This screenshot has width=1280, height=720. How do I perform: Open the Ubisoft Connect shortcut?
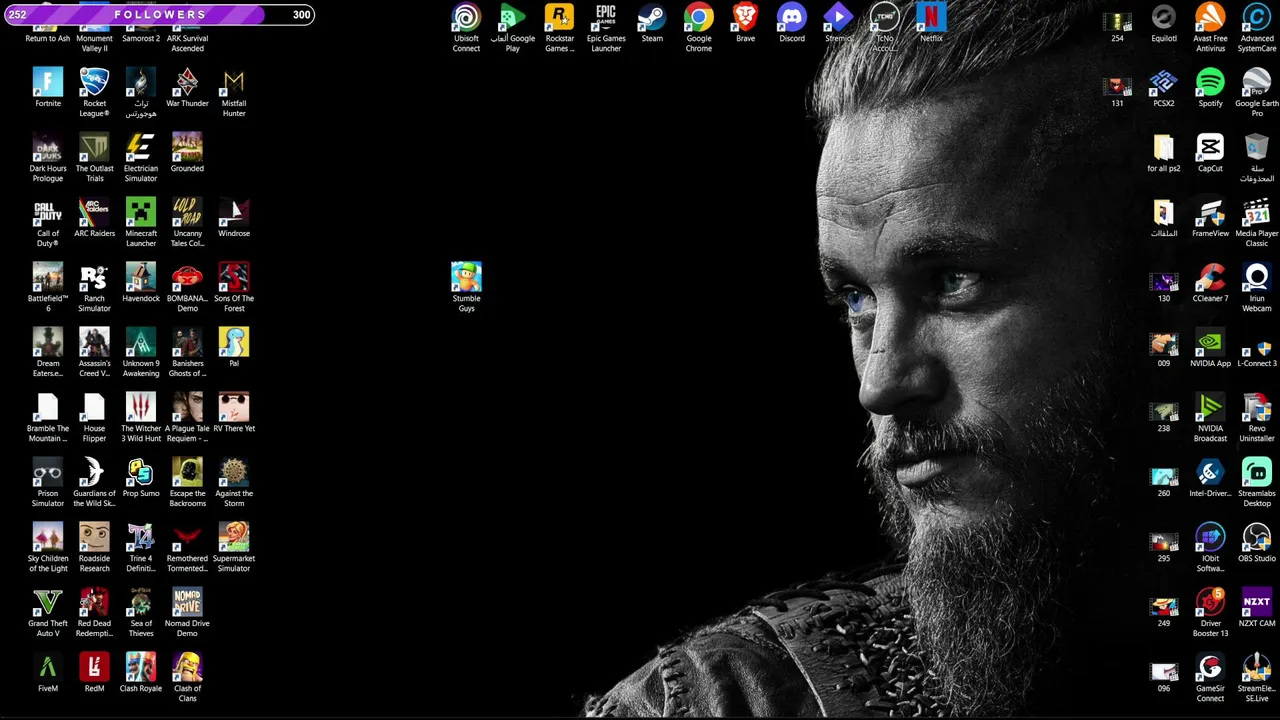(x=466, y=17)
